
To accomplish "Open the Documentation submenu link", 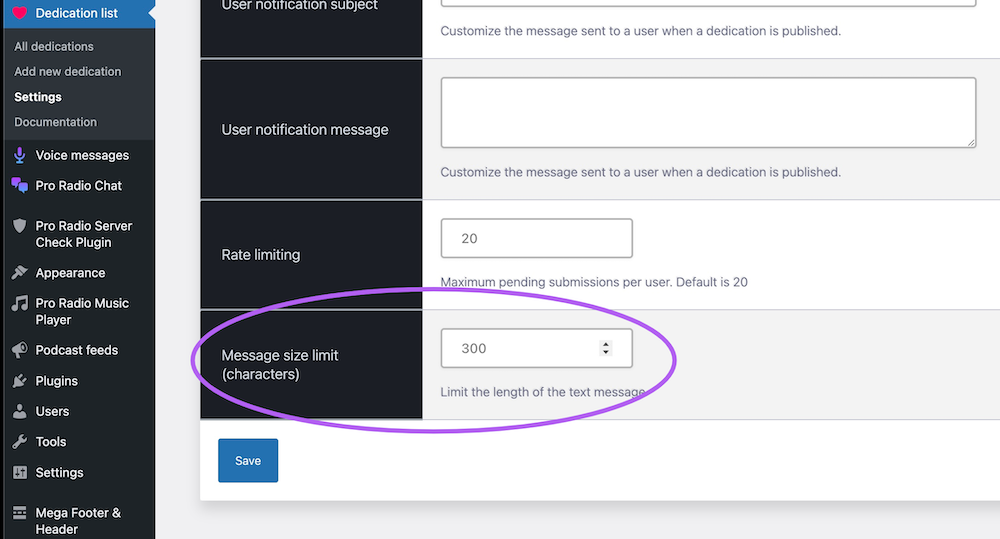I will click(x=56, y=122).
